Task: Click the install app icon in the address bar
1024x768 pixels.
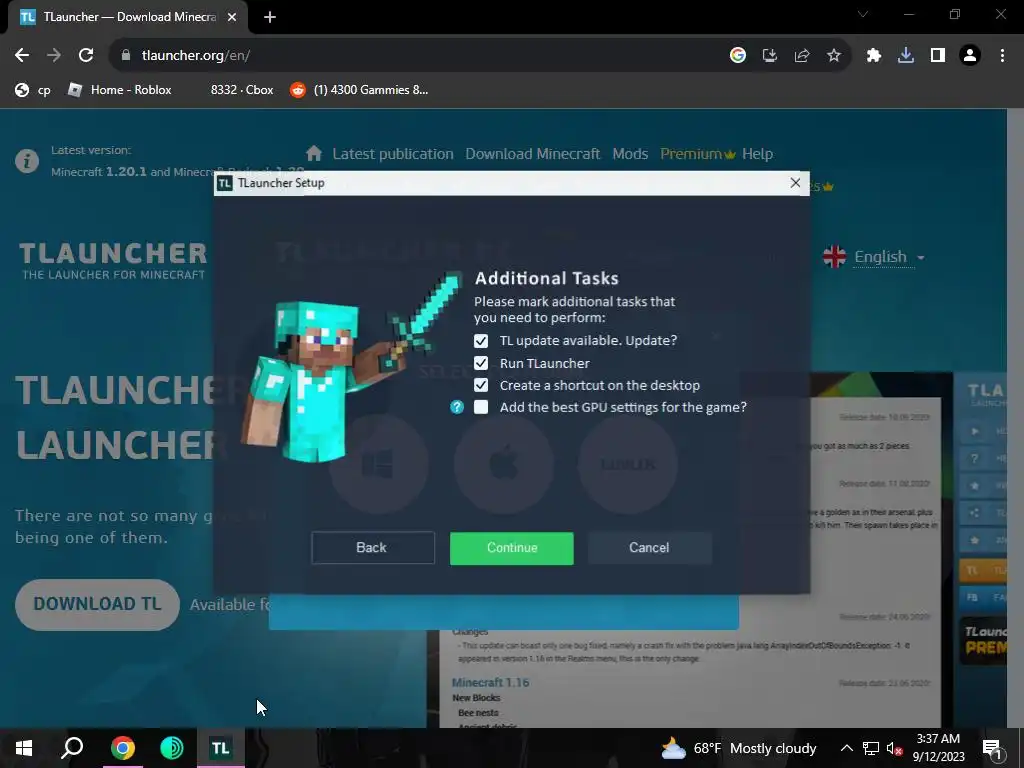Action: (770, 56)
